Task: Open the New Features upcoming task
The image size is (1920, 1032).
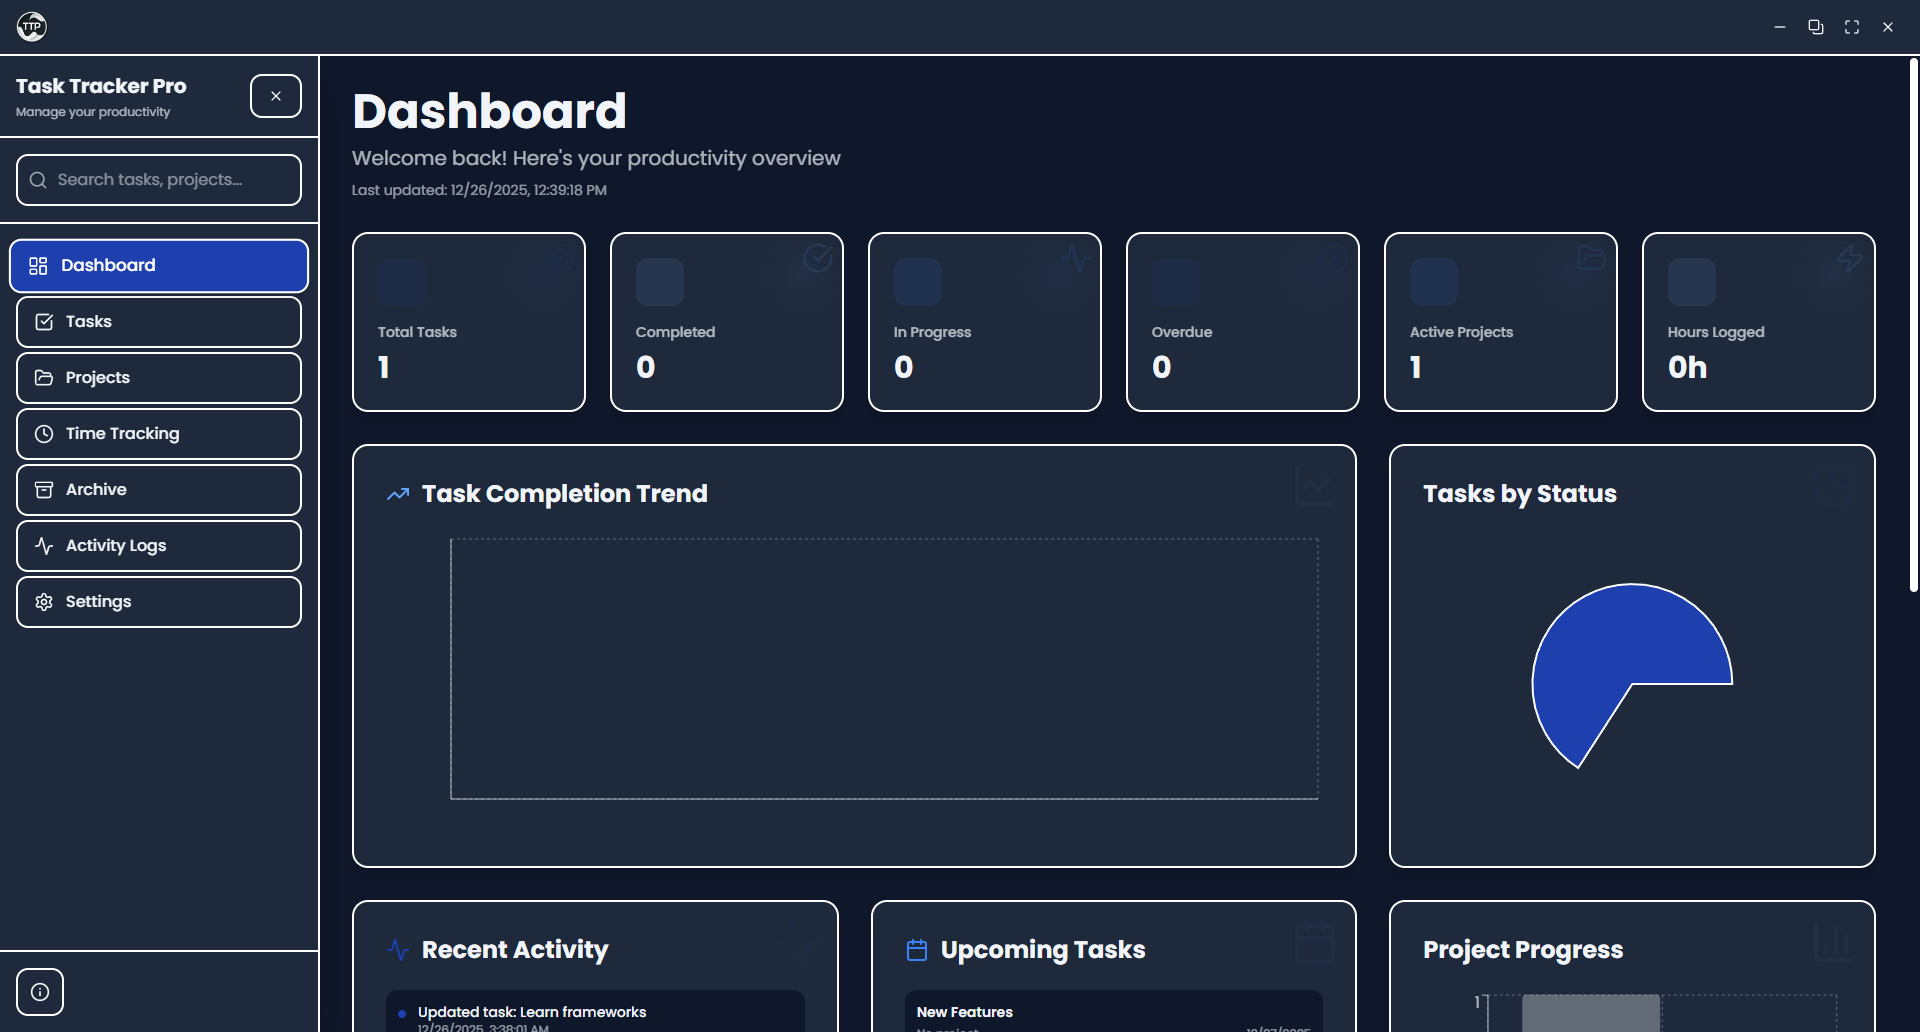Action: pyautogui.click(x=964, y=1012)
